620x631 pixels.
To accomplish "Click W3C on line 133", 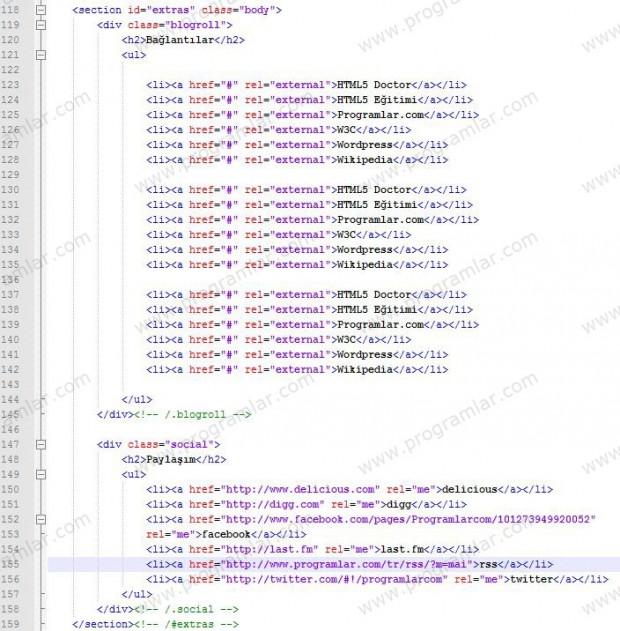I will tap(346, 235).
